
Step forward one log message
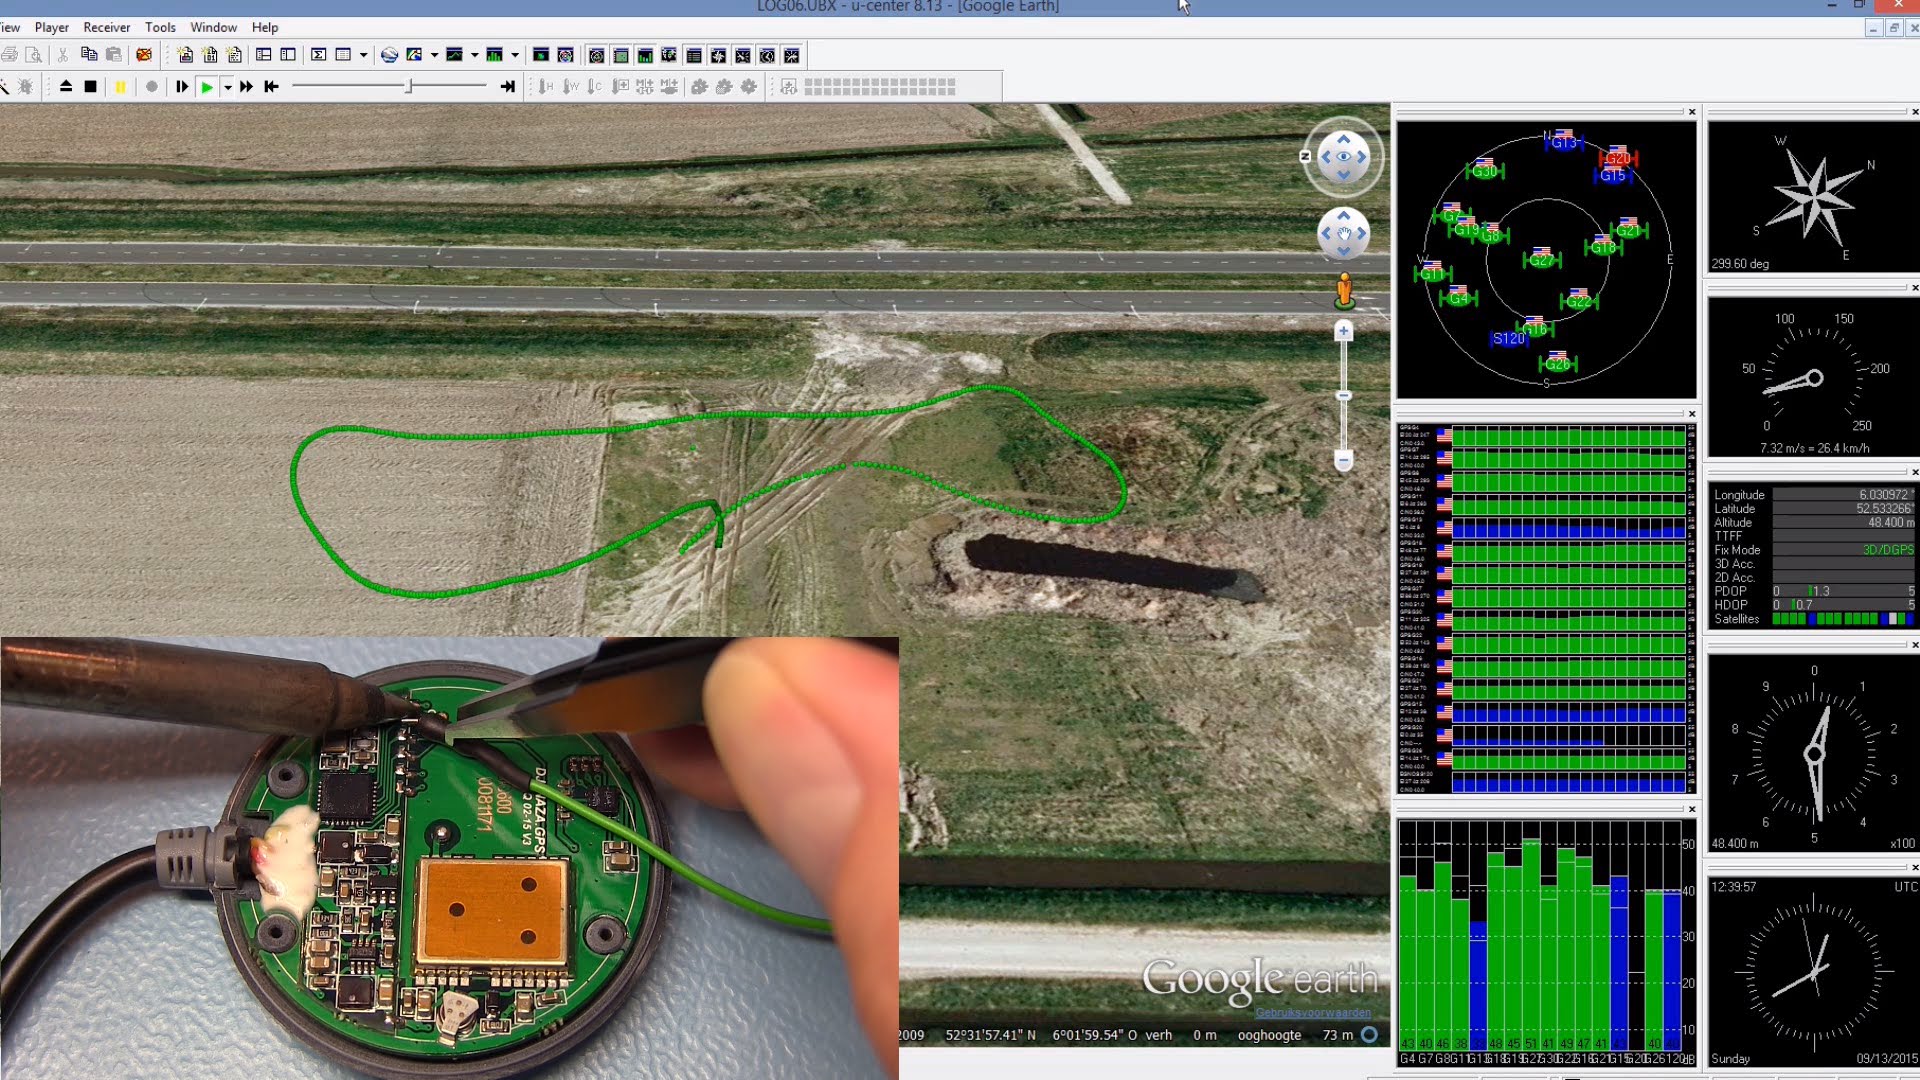click(182, 87)
